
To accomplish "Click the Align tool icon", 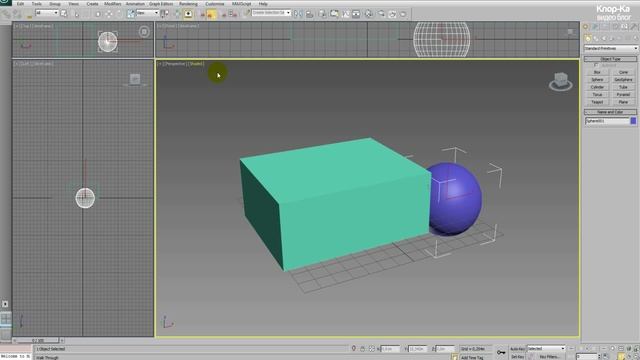I will coord(309,14).
